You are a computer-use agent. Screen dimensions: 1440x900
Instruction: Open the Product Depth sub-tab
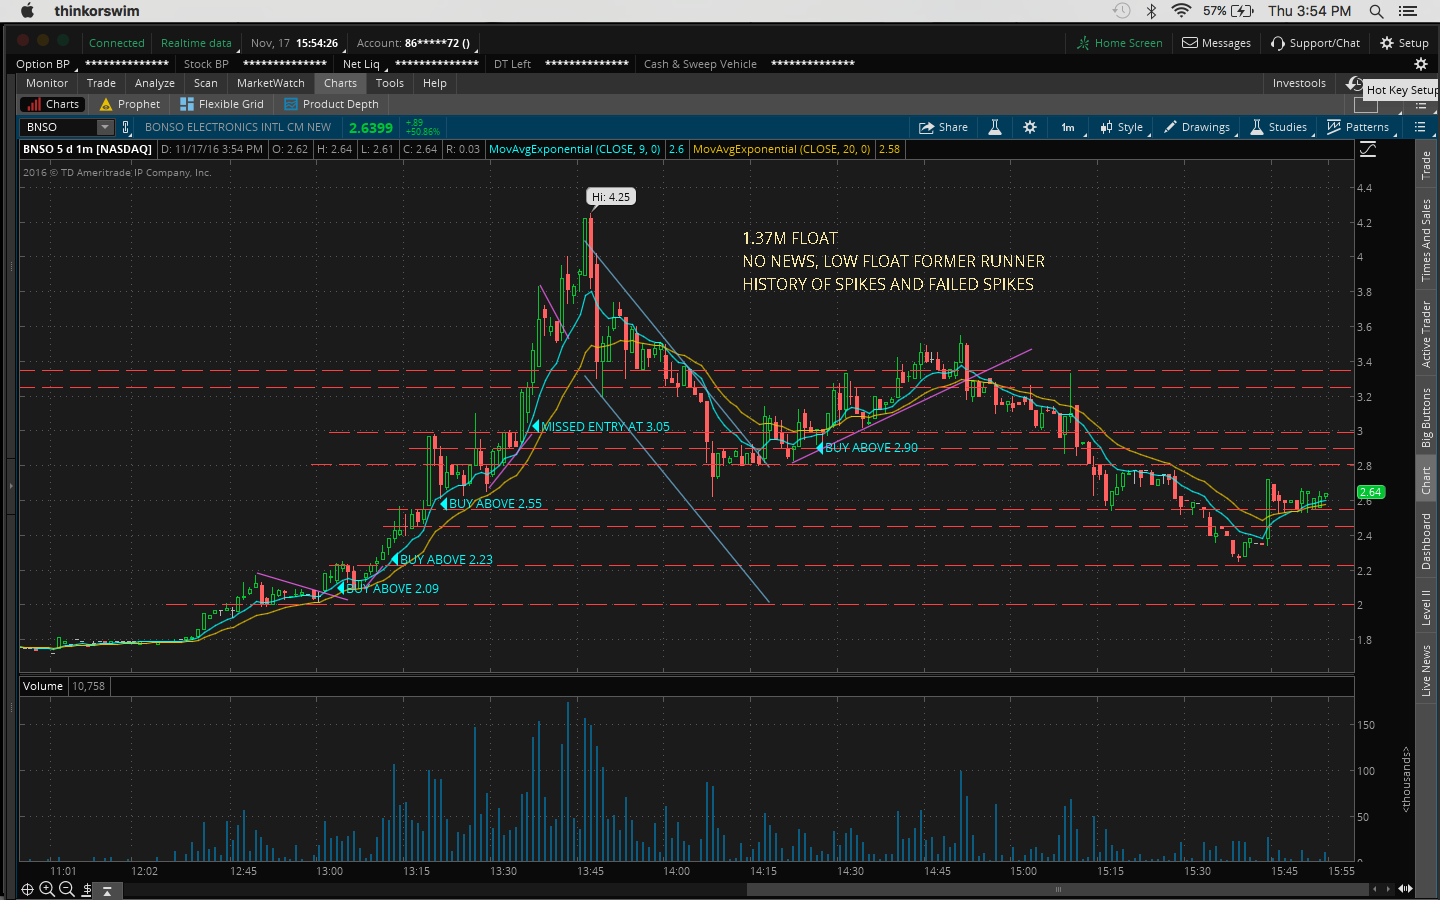pos(331,104)
